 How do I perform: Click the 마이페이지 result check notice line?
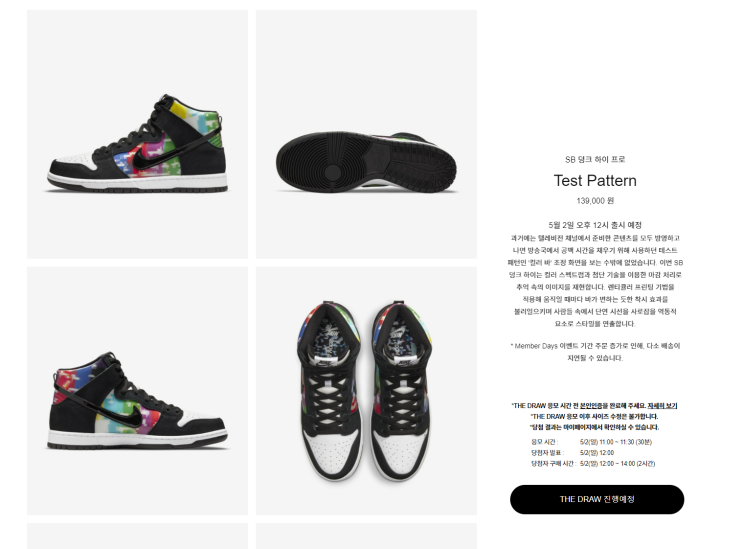[594, 427]
